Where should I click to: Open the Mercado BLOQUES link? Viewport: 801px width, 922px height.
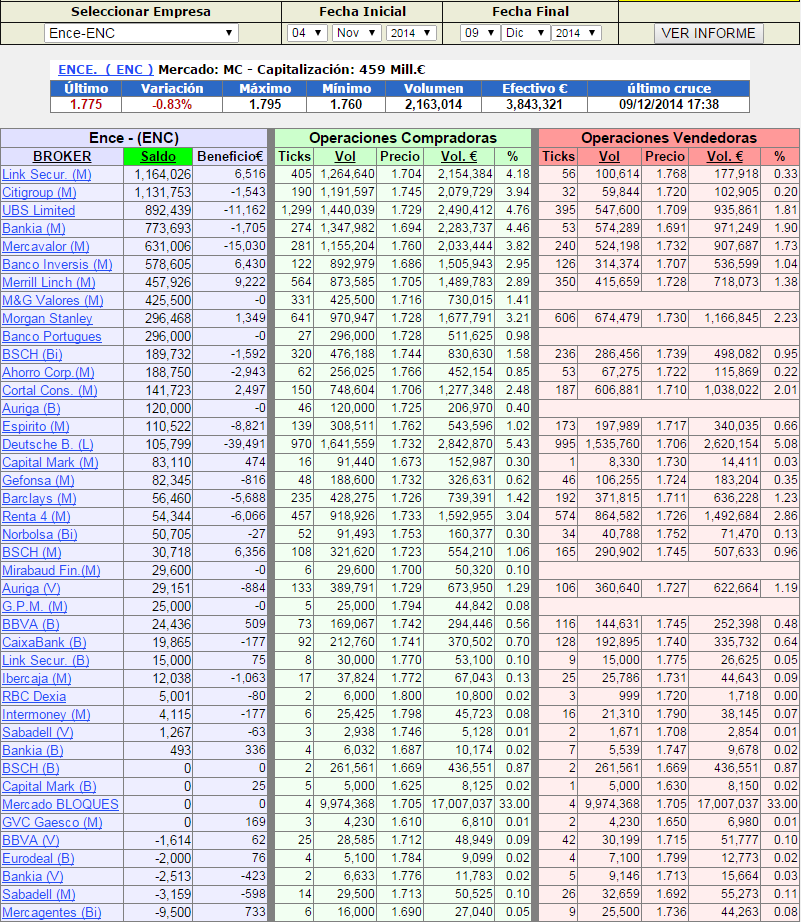point(60,804)
